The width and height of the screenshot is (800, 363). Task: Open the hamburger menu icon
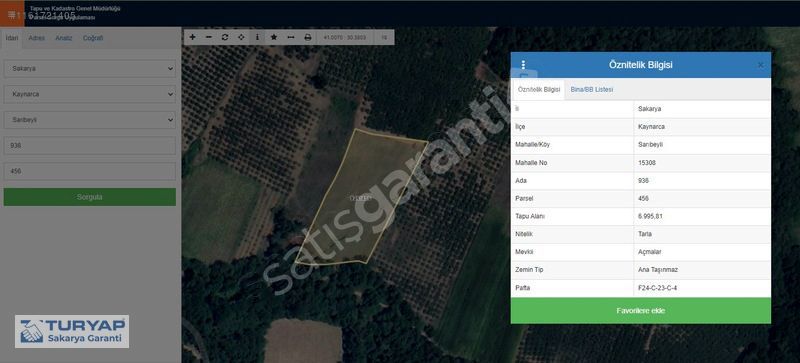pos(12,14)
